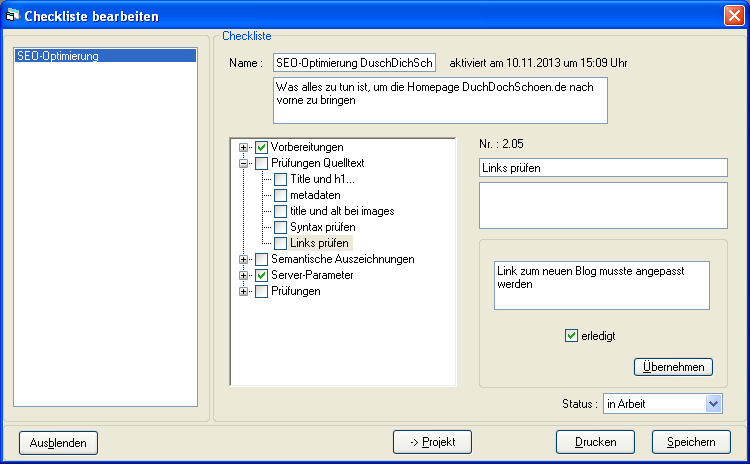The height and width of the screenshot is (464, 750).
Task: Click the -> Projekt button
Action: click(x=432, y=442)
